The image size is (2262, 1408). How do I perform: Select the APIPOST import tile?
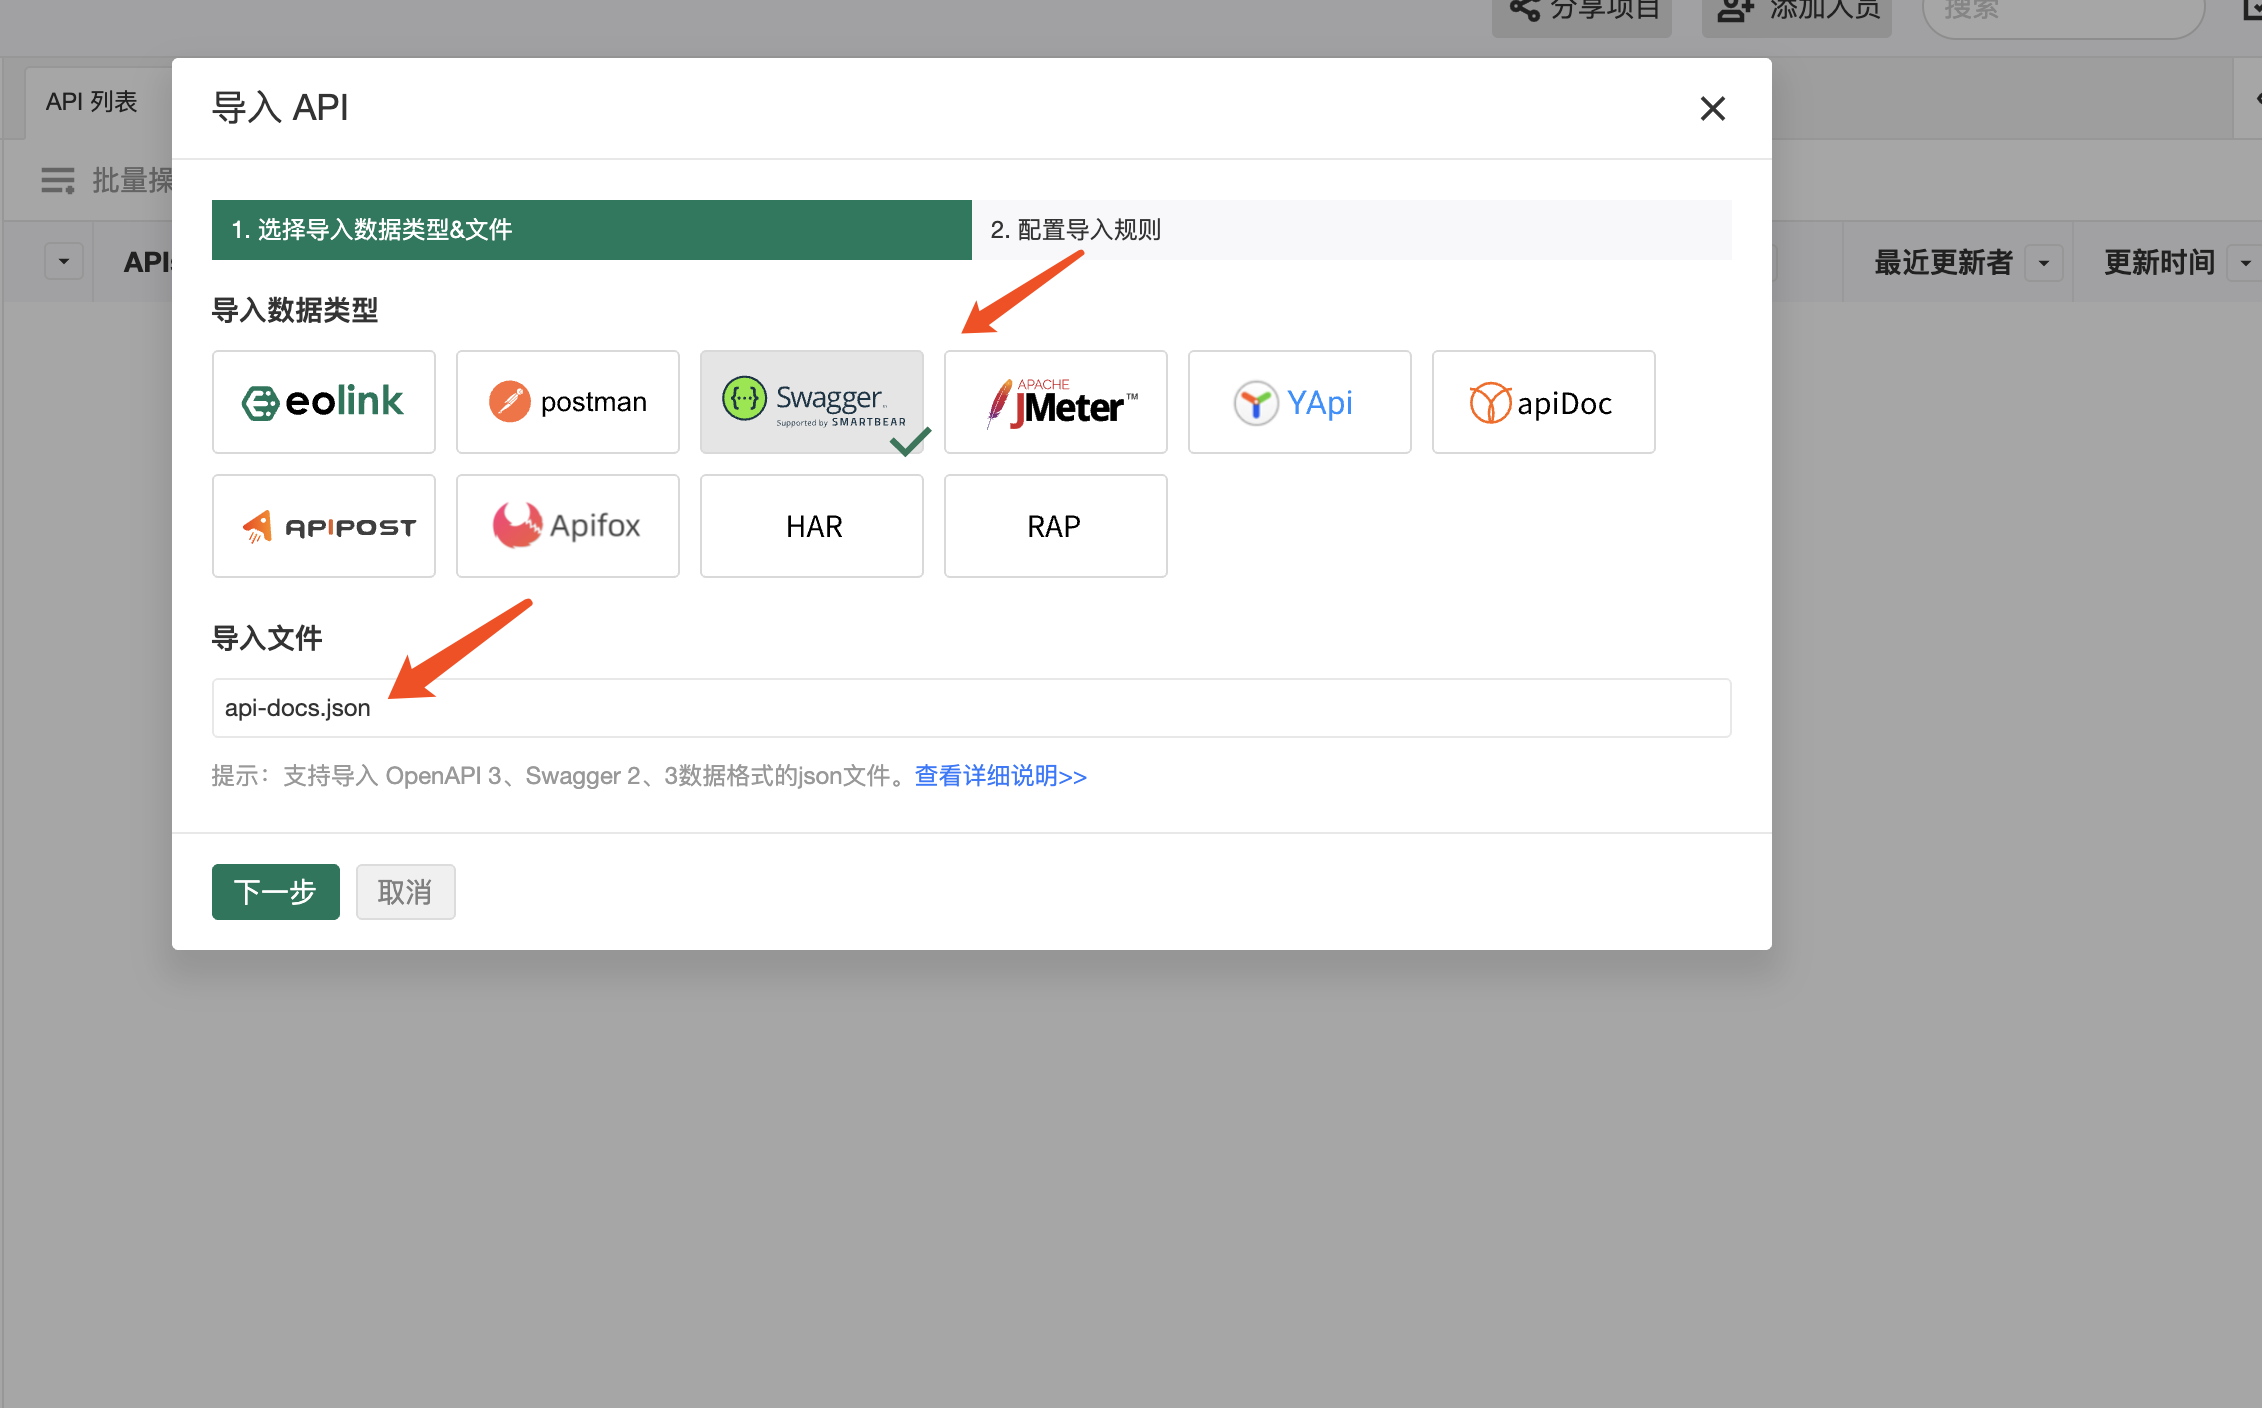tap(323, 526)
